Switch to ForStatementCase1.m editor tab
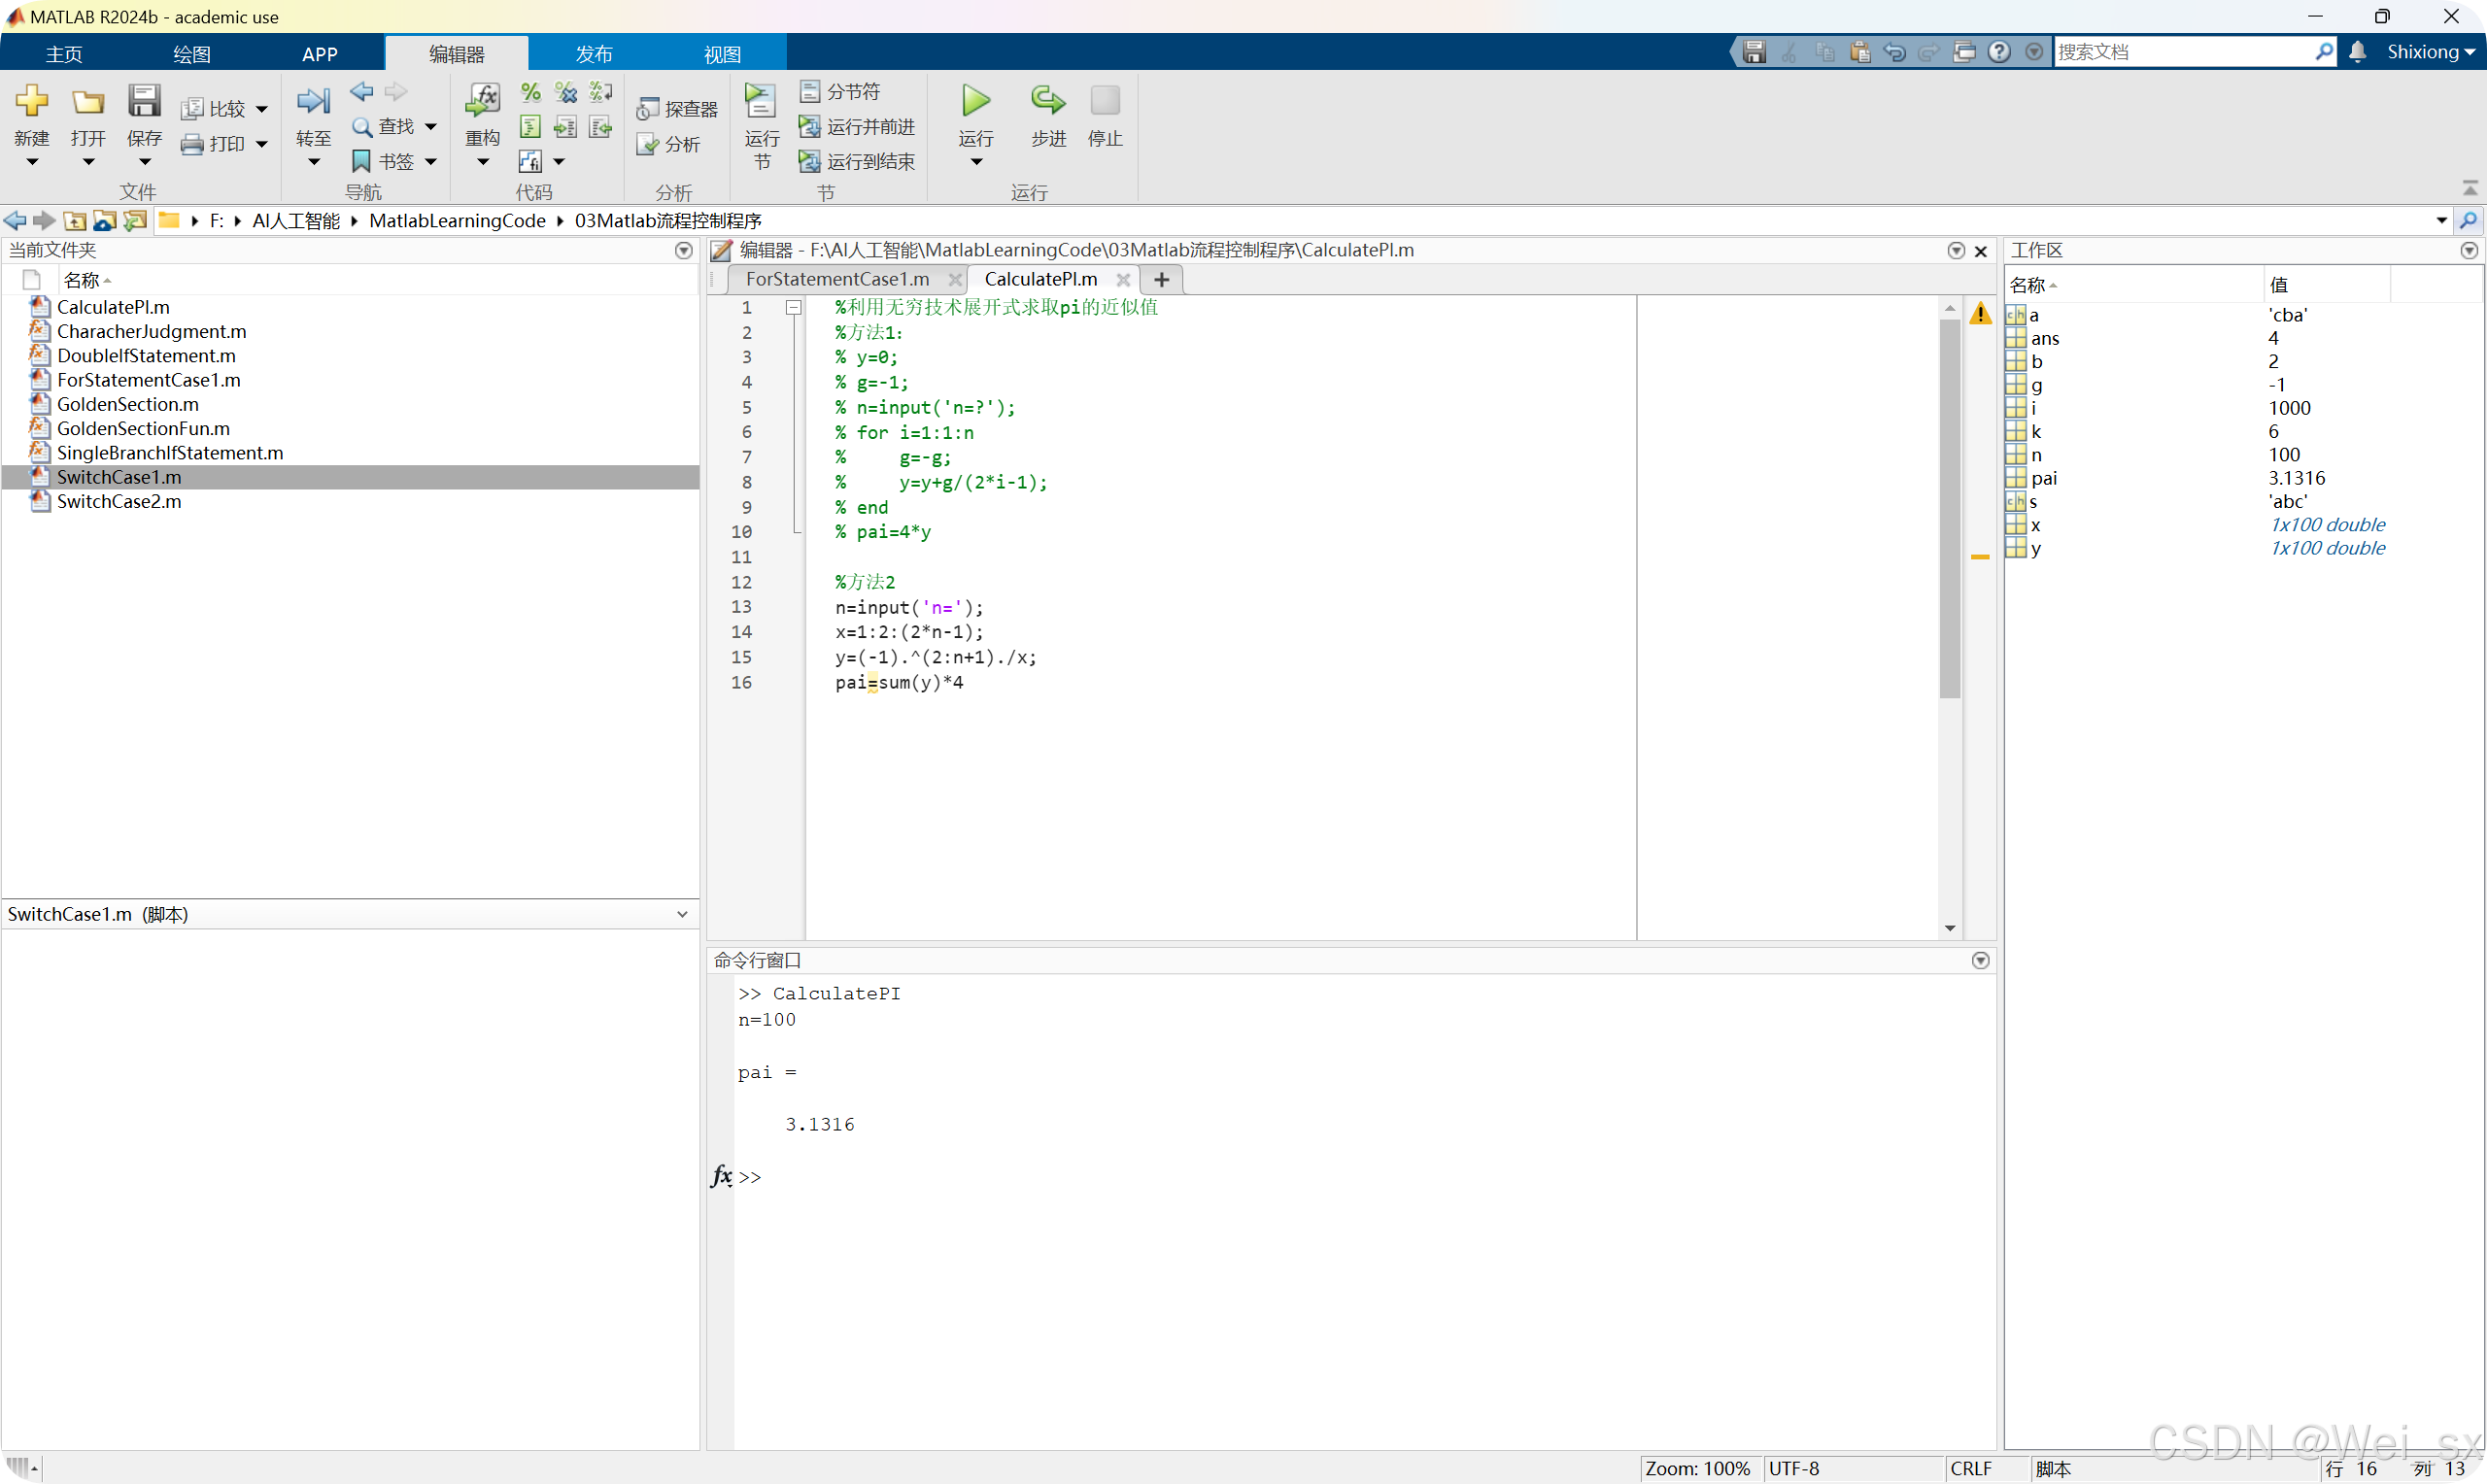Screen dimensions: 2487x1484 point(836,280)
